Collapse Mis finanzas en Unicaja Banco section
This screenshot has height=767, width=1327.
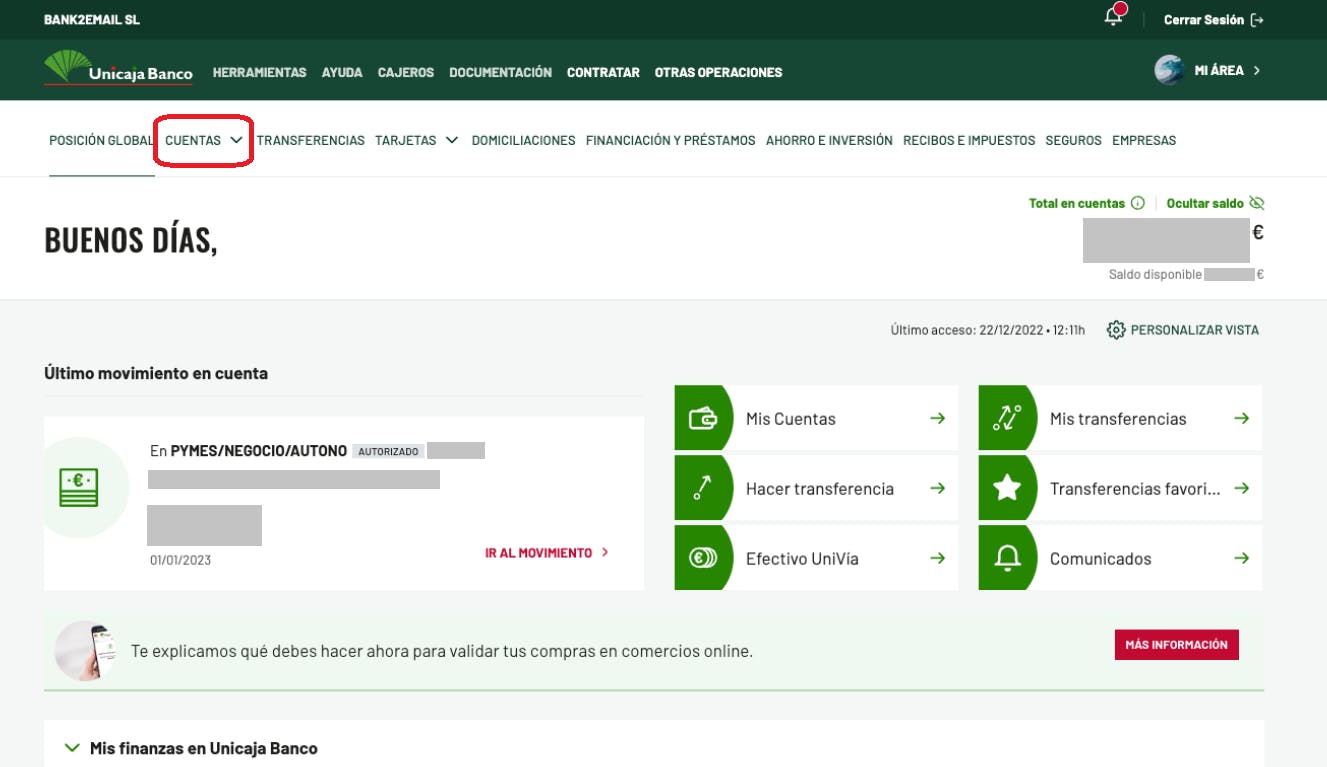click(71, 748)
